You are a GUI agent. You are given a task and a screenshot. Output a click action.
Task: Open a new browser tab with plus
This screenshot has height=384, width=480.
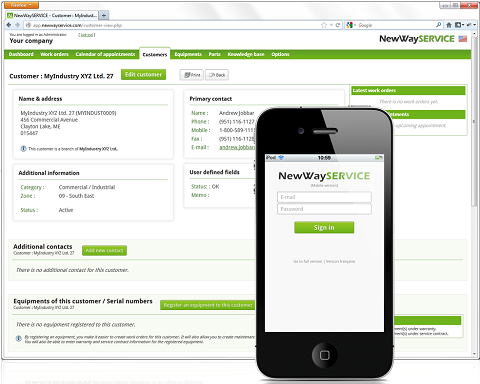point(104,15)
